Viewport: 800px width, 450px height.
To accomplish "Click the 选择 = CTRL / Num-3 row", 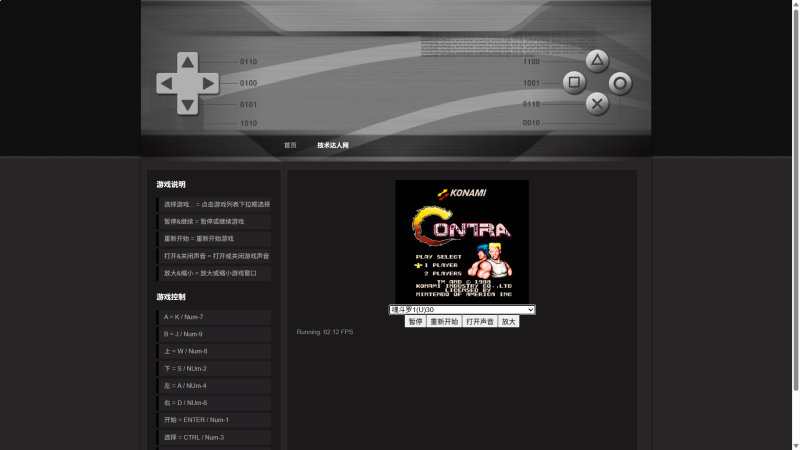I will [214, 437].
